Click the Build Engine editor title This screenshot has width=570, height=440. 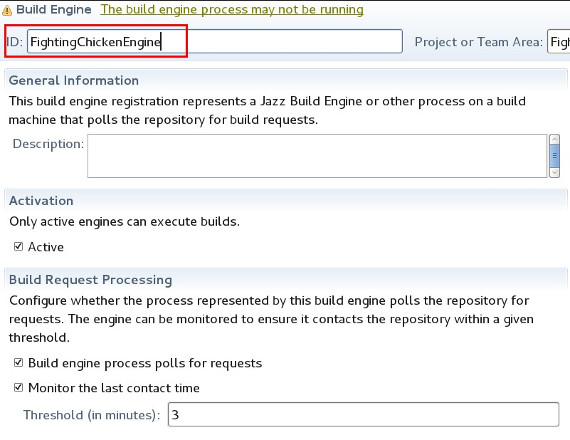54,9
